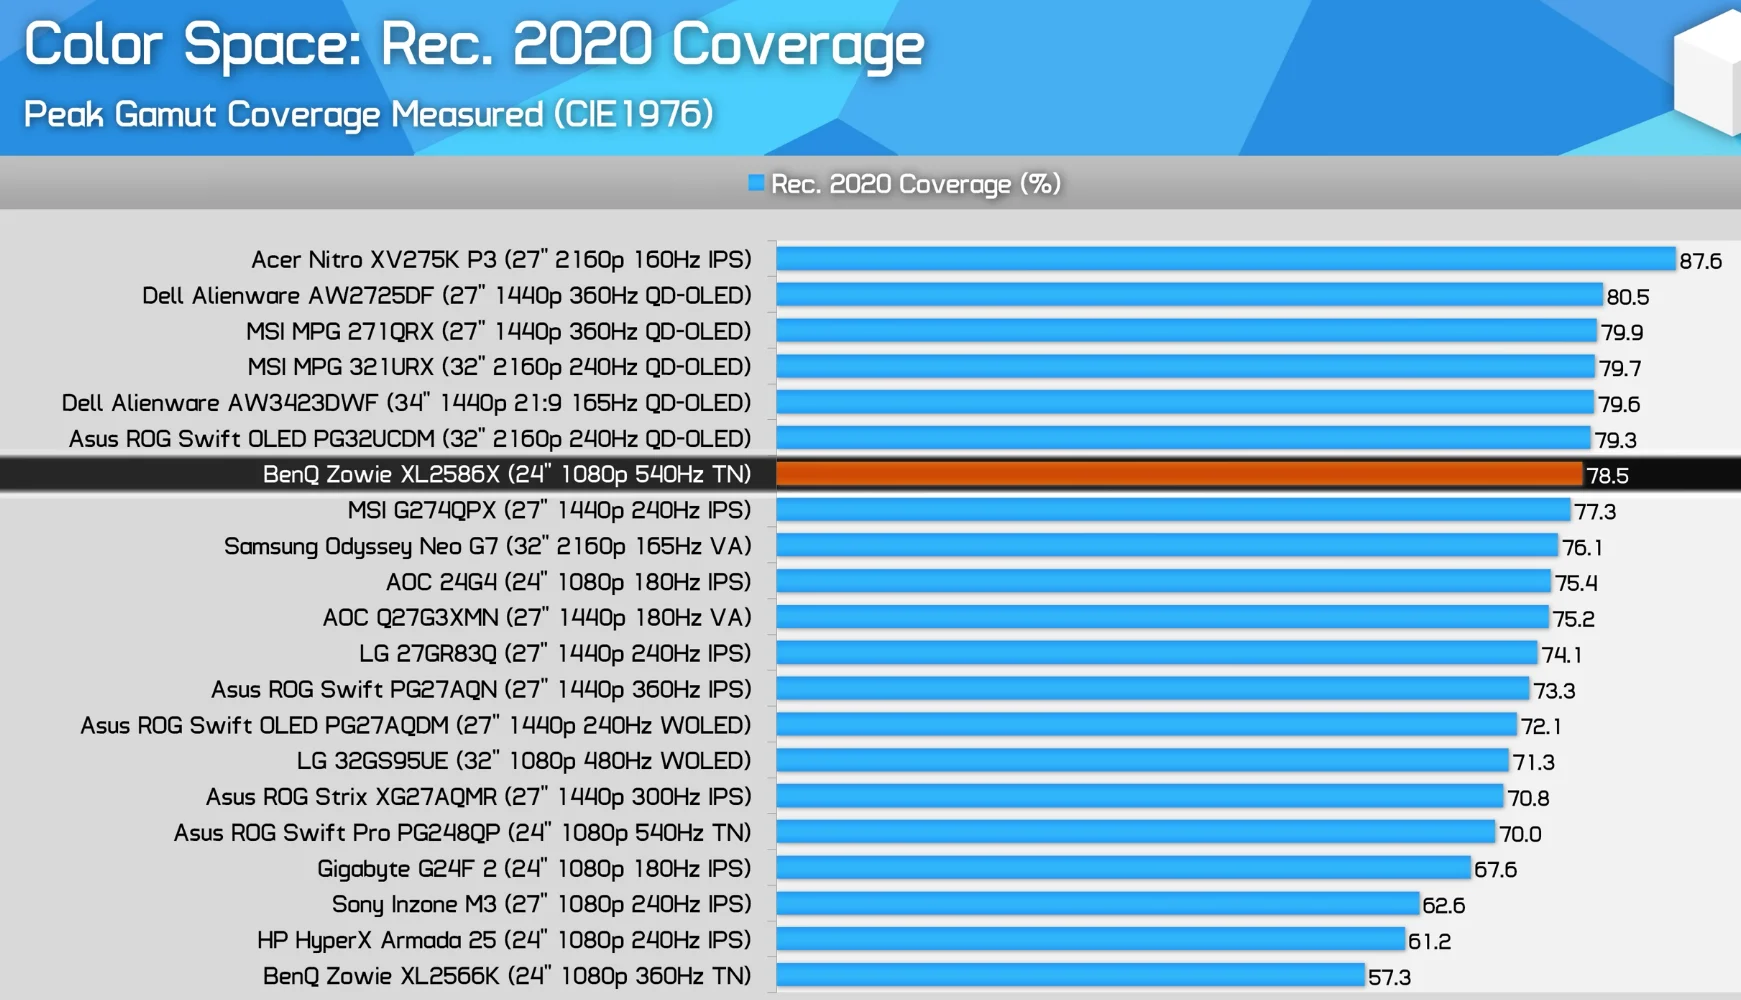1741x1000 pixels.
Task: Click the 78.5 value on the highlighted row
Action: 1608,476
